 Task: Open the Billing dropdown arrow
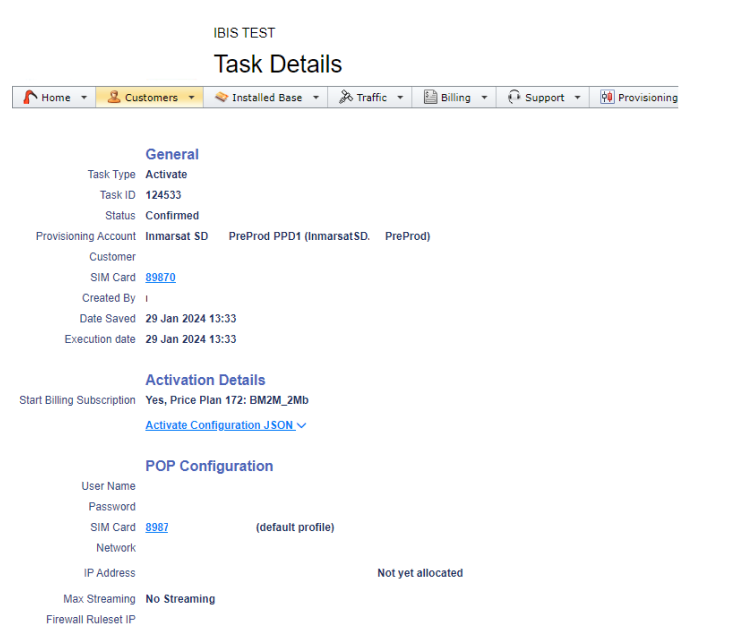click(484, 98)
